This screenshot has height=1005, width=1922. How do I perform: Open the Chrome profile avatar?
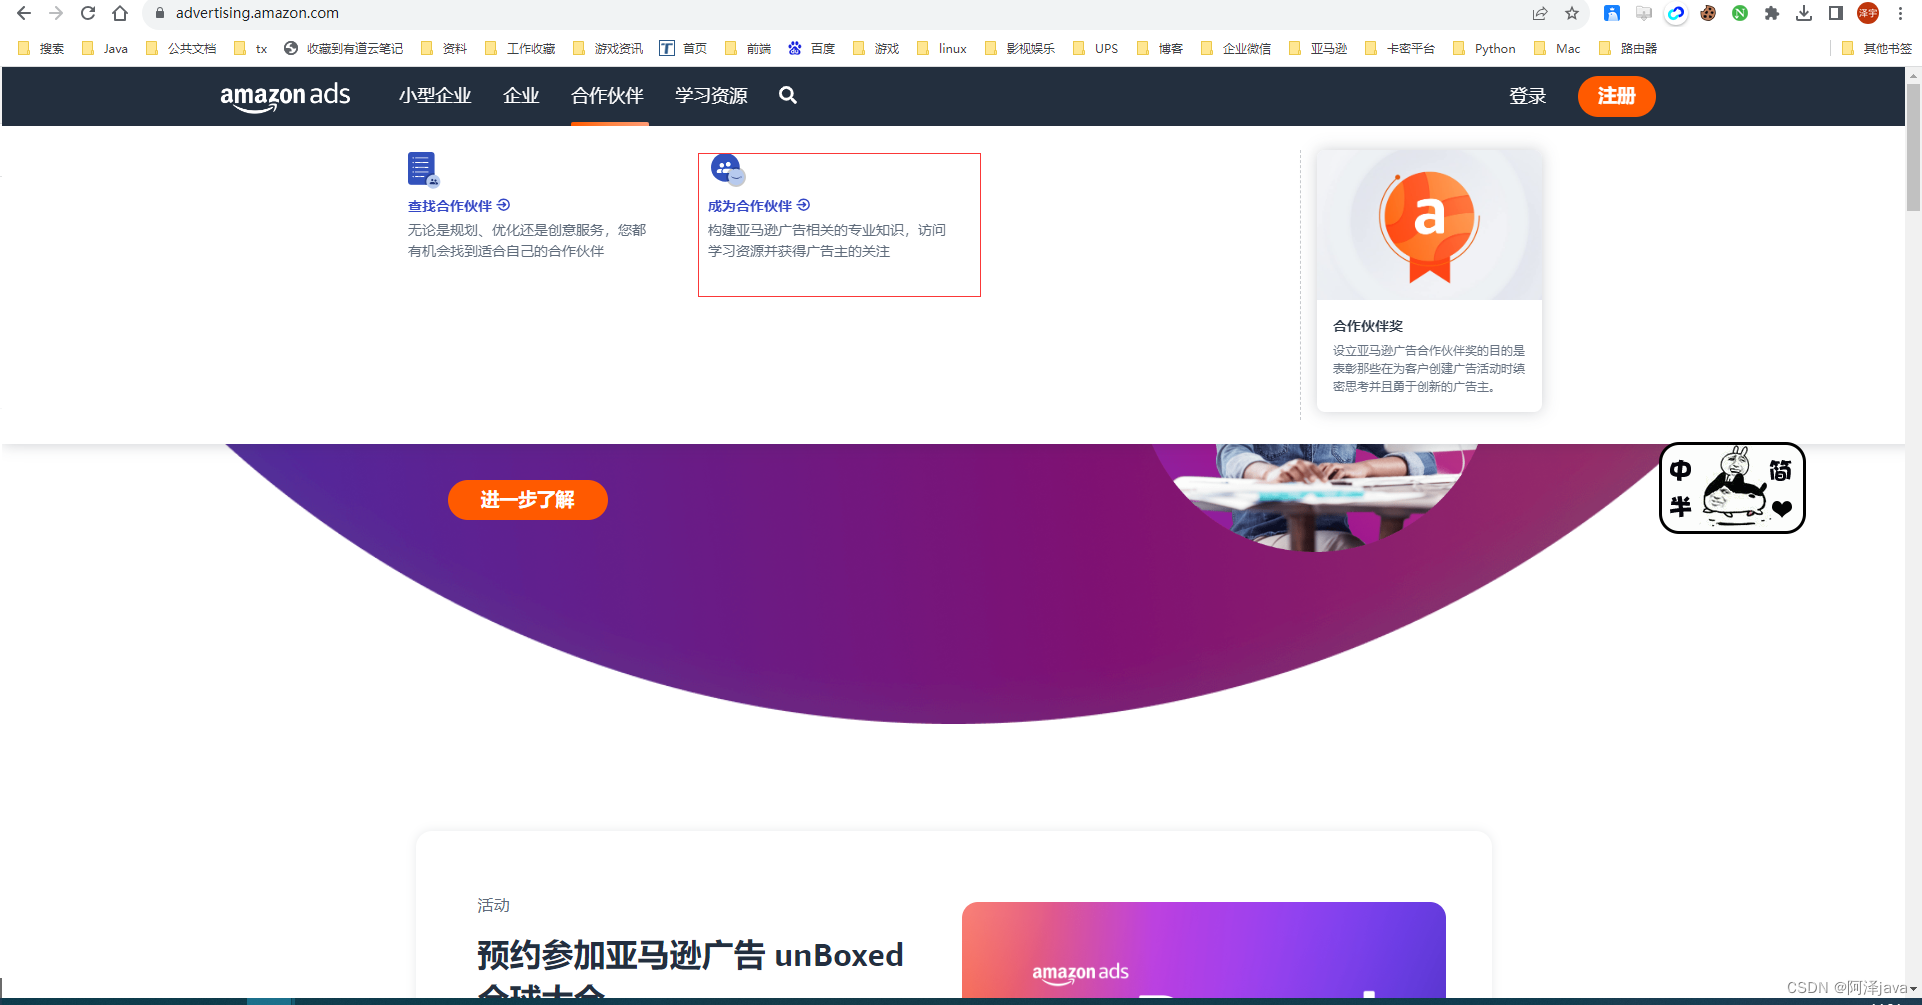point(1868,13)
